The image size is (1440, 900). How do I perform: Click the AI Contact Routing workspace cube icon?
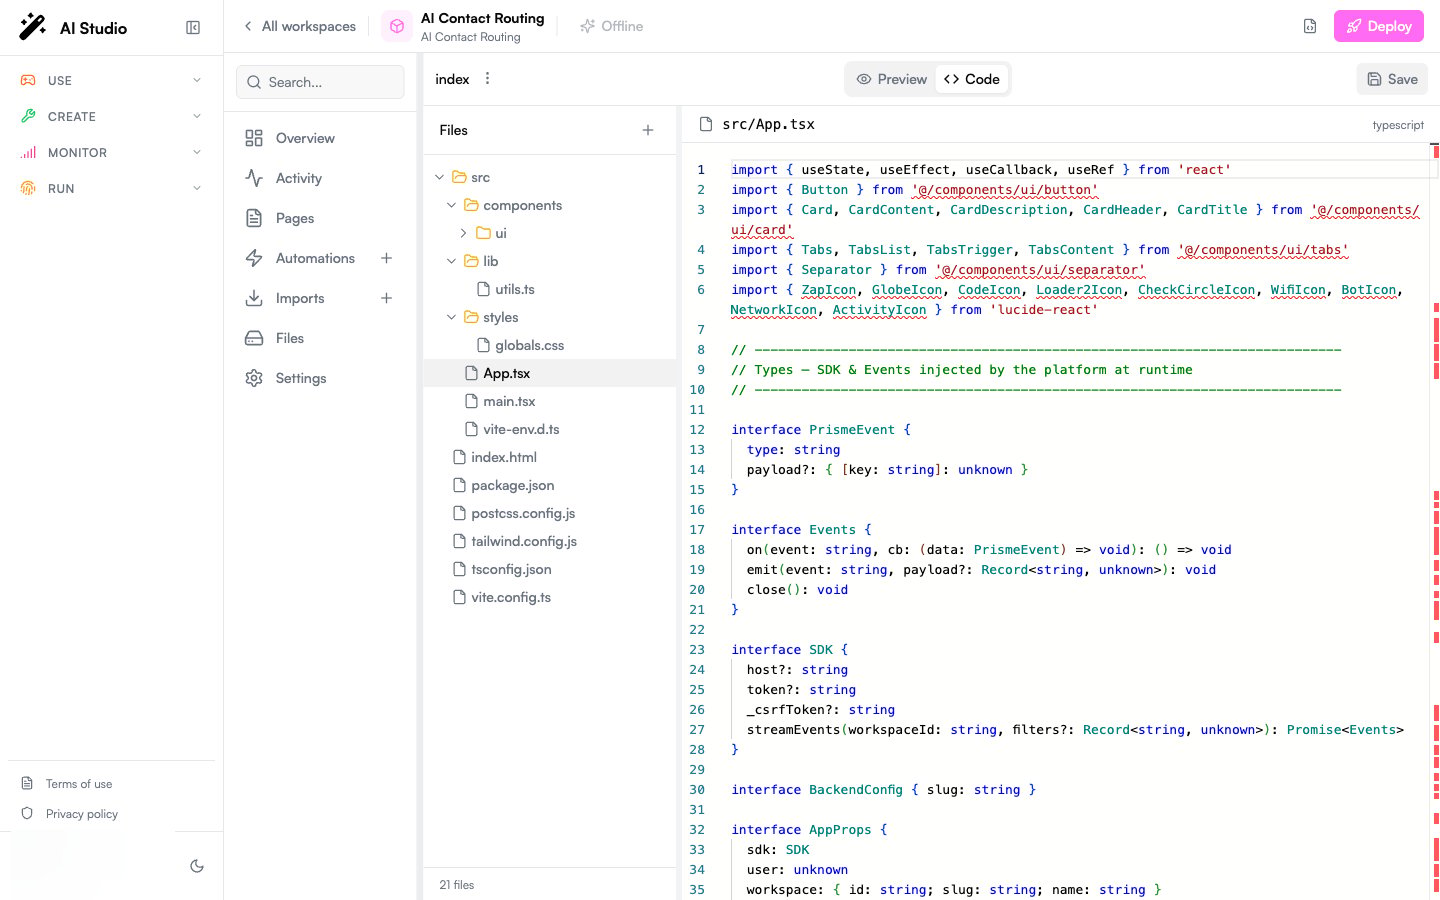point(397,27)
